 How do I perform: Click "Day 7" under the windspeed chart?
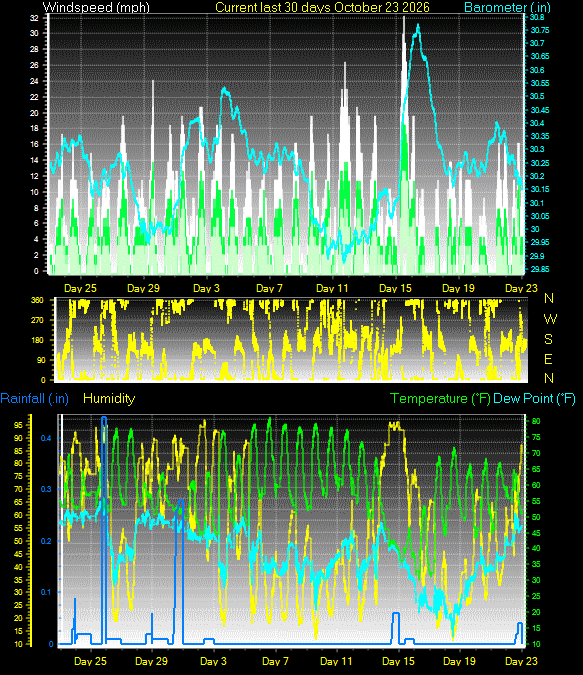click(269, 288)
